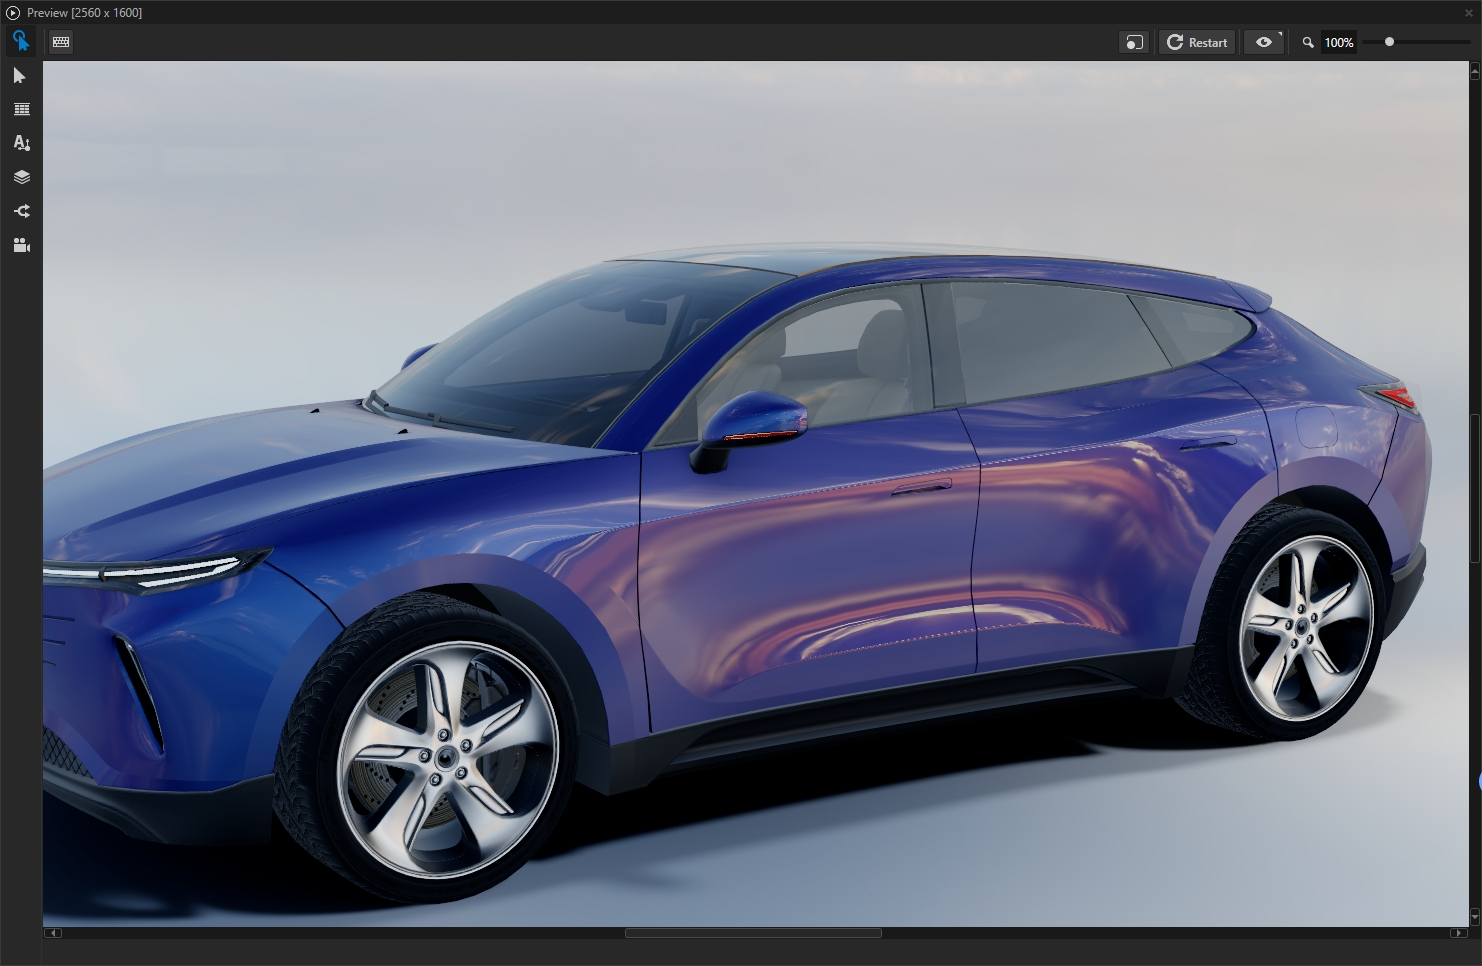This screenshot has height=966, width=1482.
Task: Click the vertical scrollbar down arrow
Action: (x=1475, y=917)
